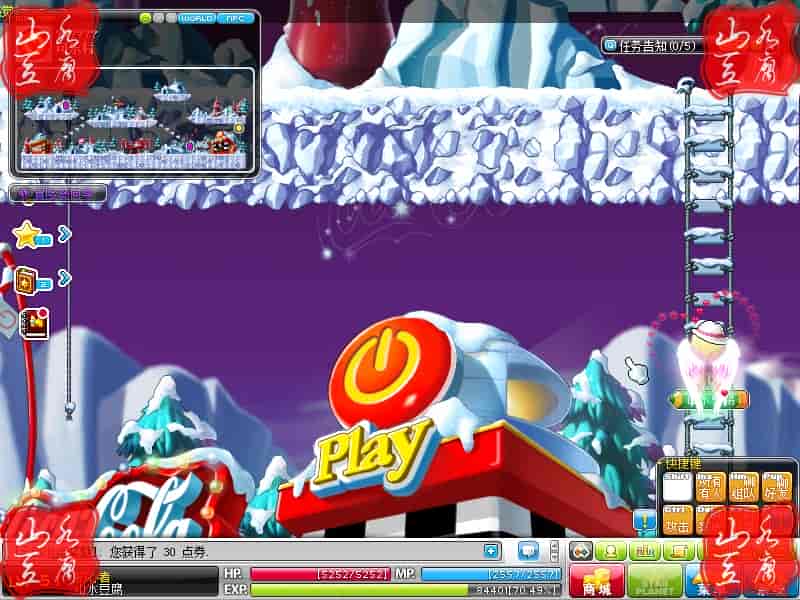Open the 商城 cash shop button
The image size is (800, 600).
point(597,581)
